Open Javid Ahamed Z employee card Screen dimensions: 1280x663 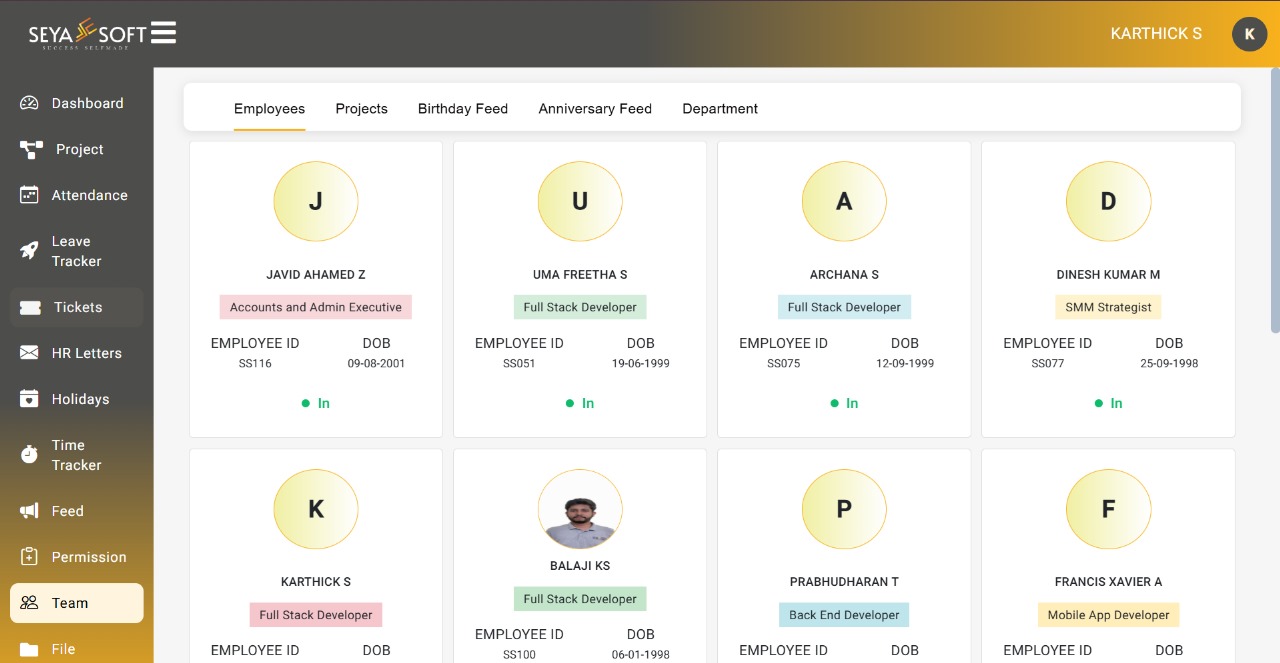coord(316,289)
